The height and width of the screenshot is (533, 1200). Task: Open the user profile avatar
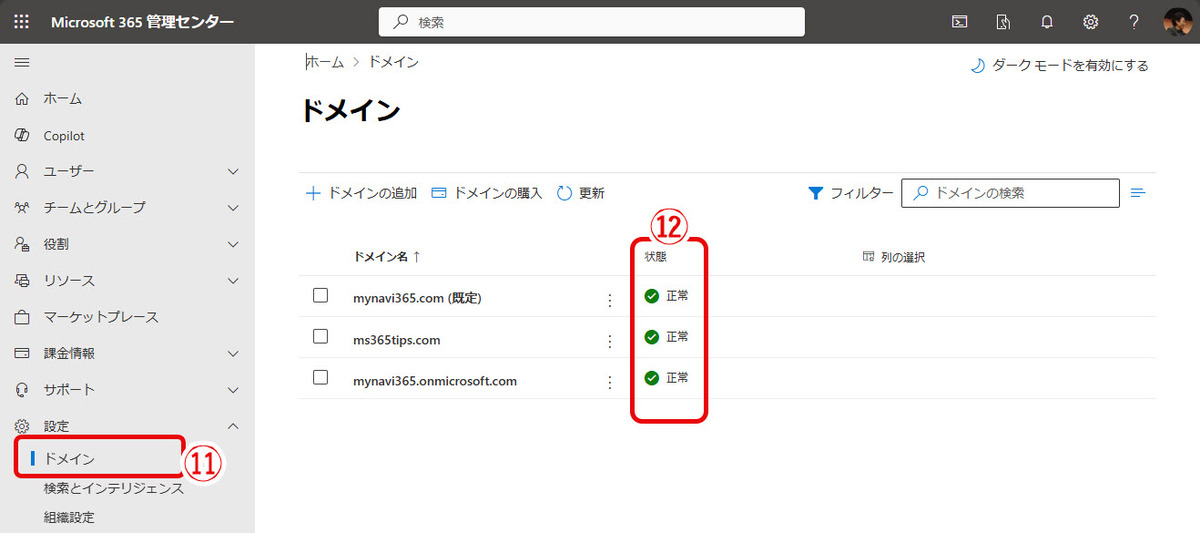point(1178,21)
